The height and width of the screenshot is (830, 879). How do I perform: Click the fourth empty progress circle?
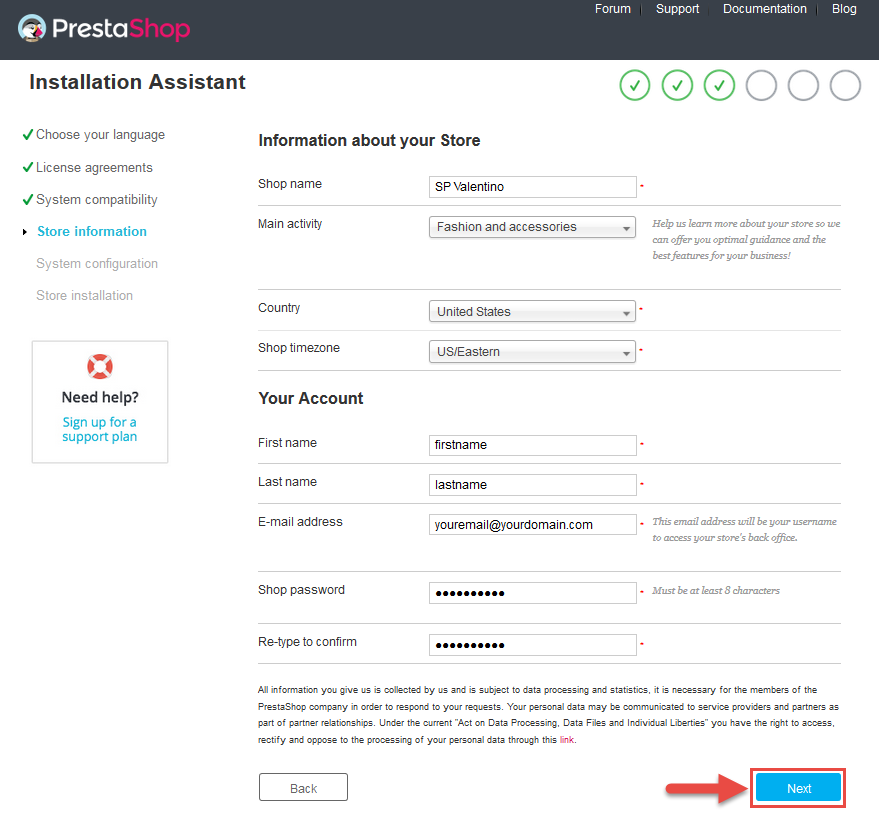click(x=761, y=86)
